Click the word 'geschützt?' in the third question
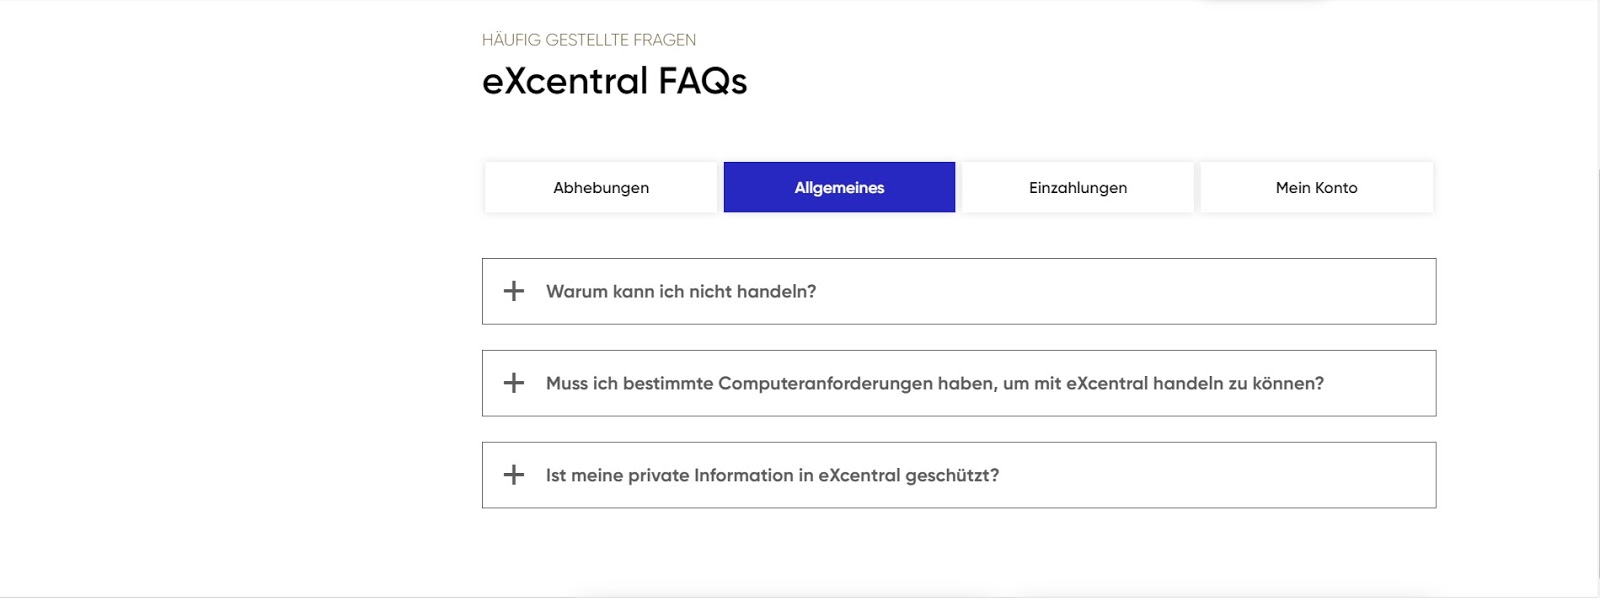This screenshot has width=1600, height=607. pos(952,476)
